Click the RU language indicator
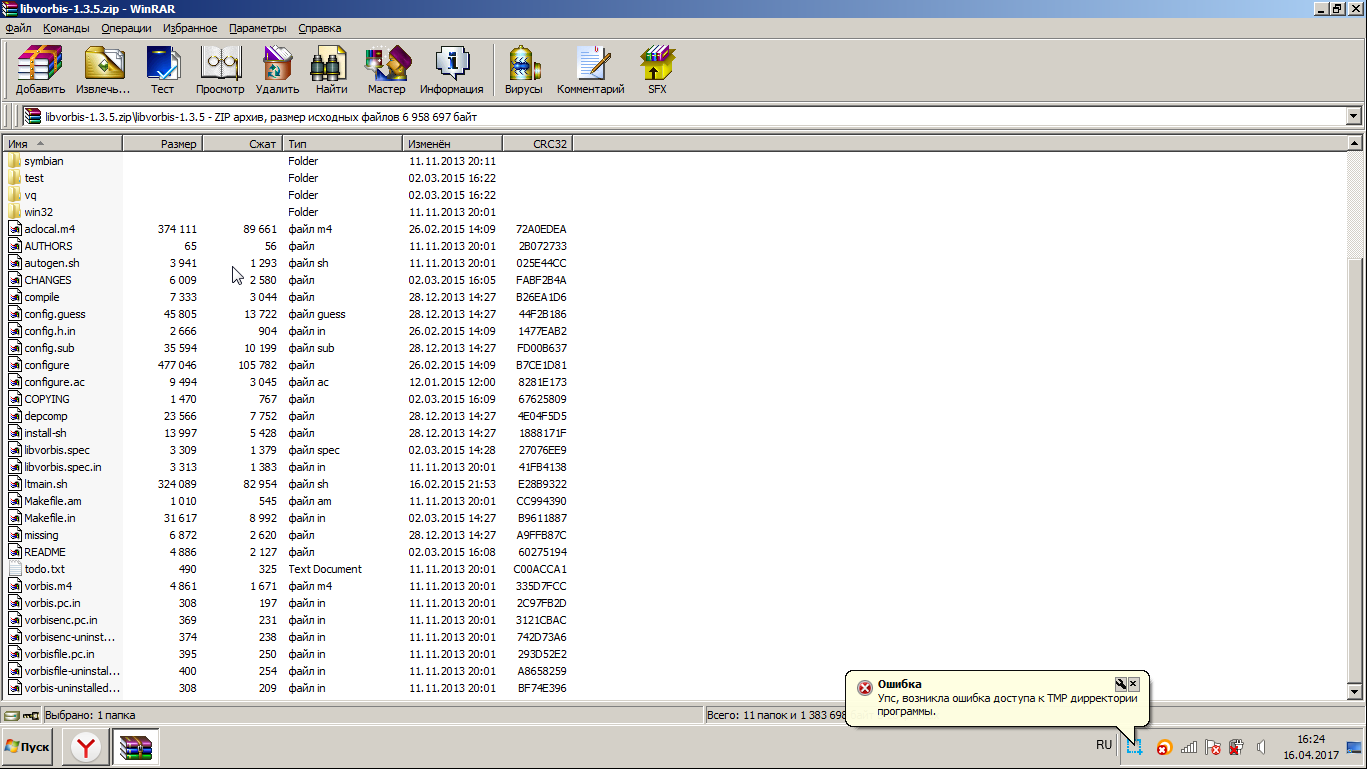 click(x=1104, y=745)
